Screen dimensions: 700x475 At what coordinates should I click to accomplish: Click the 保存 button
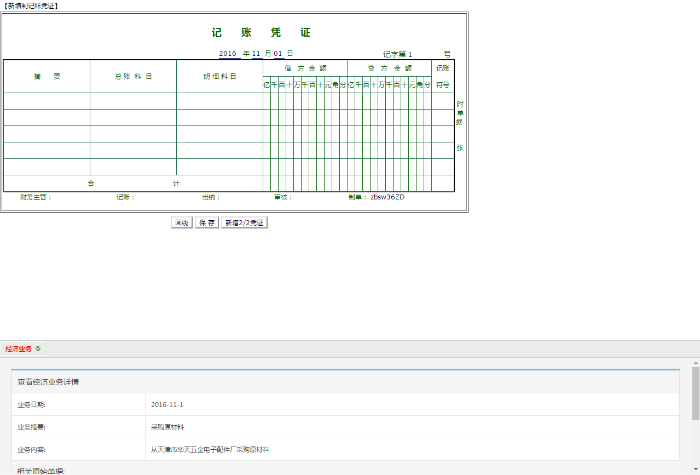point(207,222)
